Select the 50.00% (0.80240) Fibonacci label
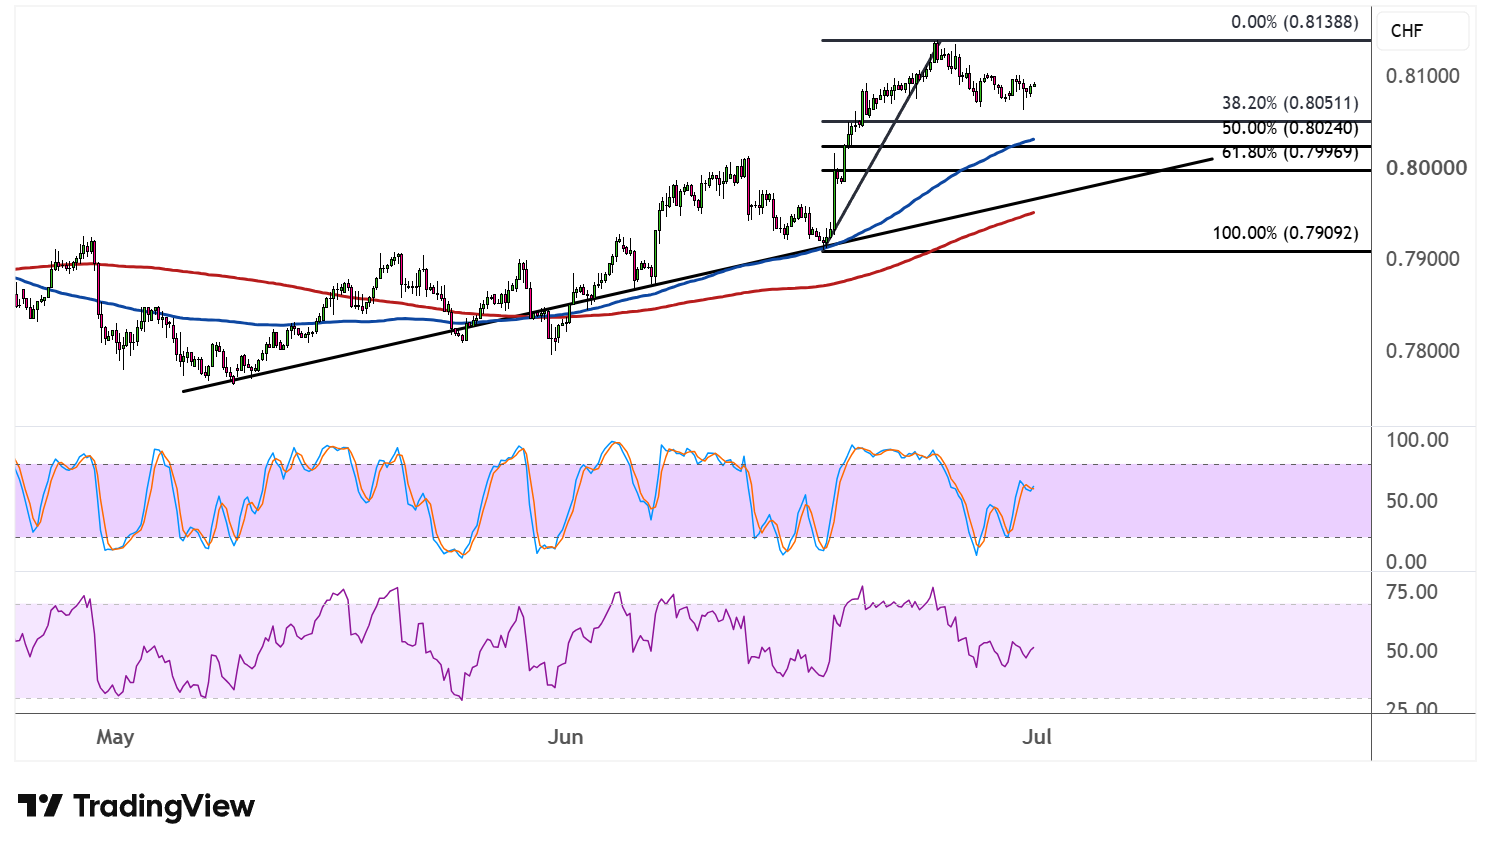 coord(1290,129)
